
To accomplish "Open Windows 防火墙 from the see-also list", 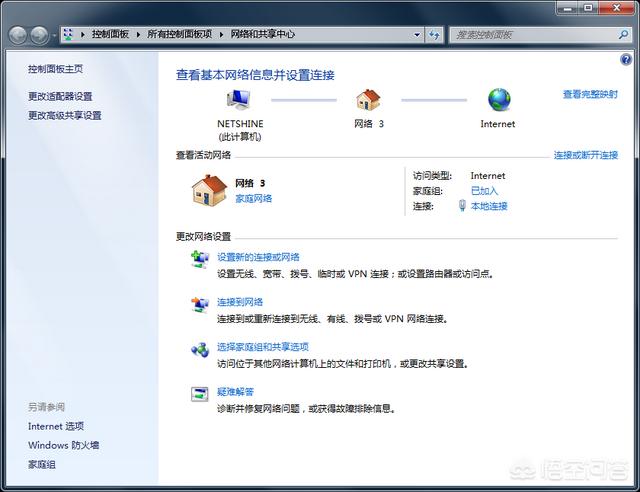I will (x=63, y=445).
